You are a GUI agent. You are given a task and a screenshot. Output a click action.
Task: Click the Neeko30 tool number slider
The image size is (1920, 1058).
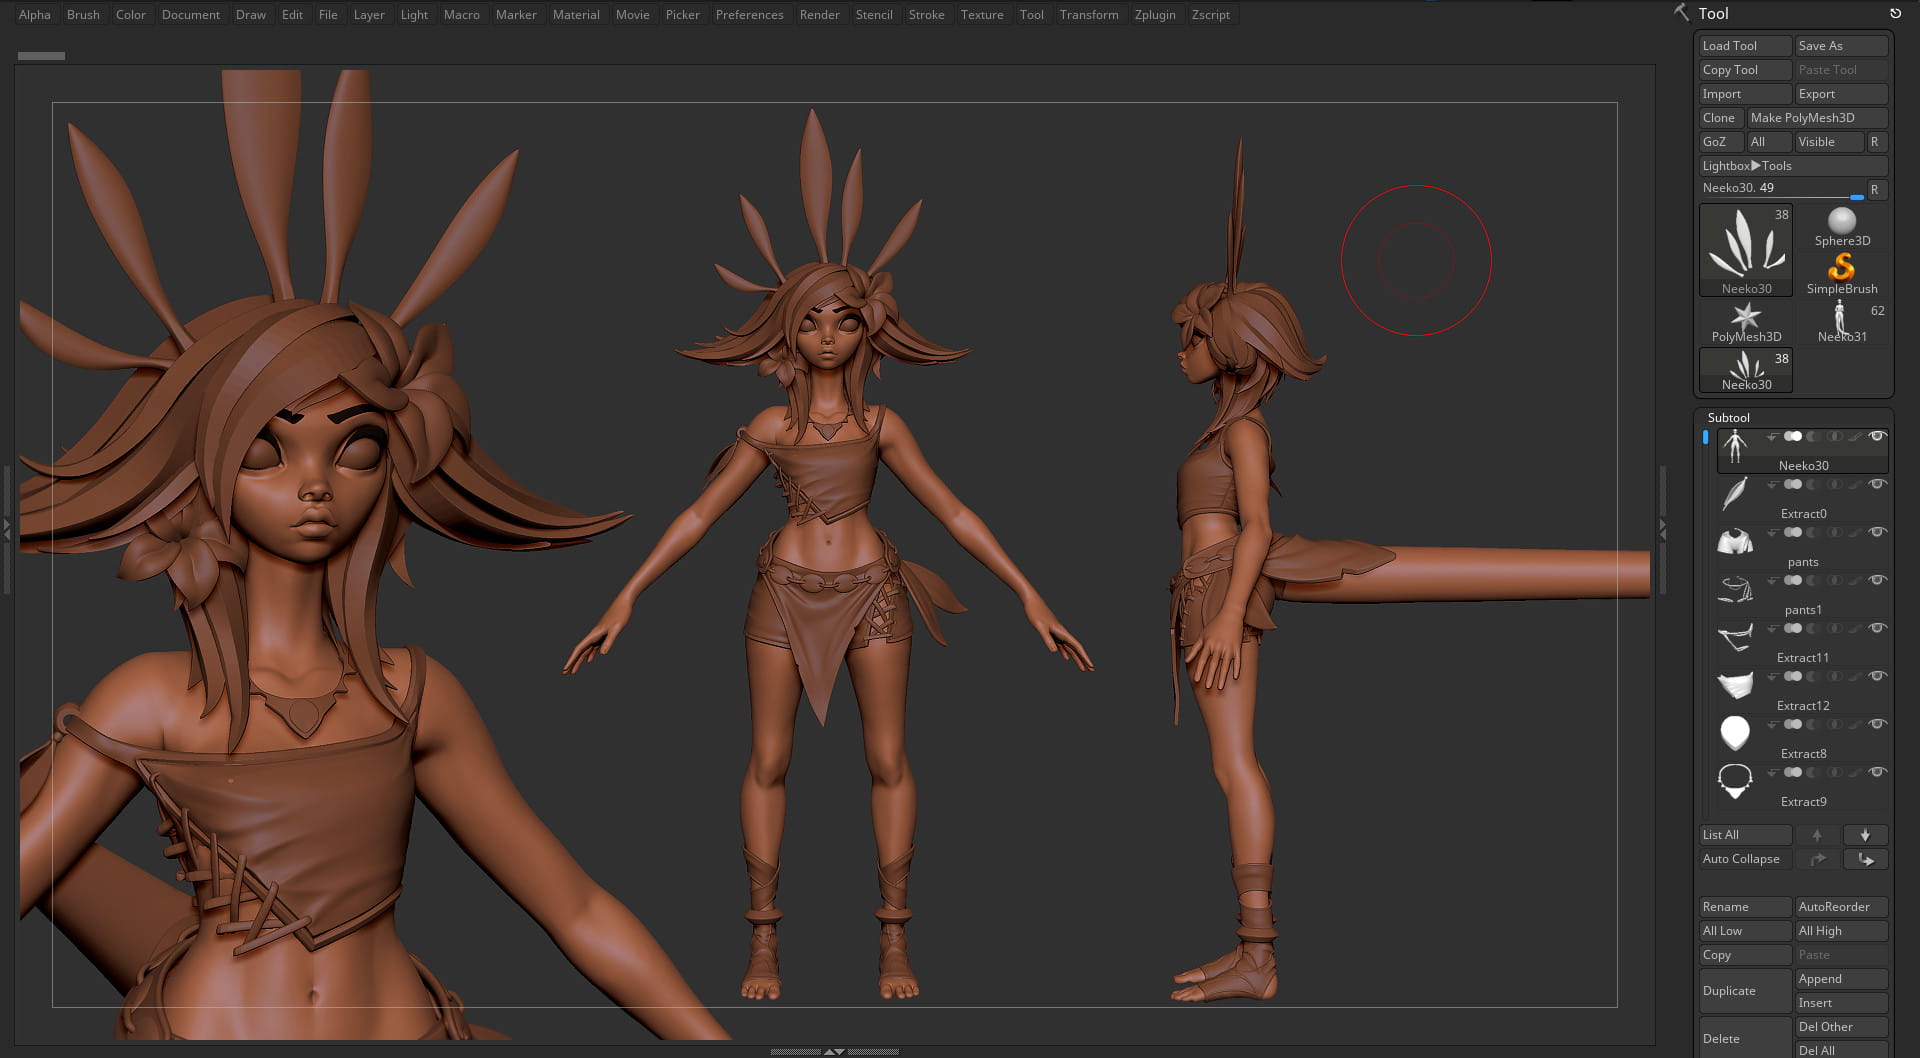pyautogui.click(x=1781, y=189)
